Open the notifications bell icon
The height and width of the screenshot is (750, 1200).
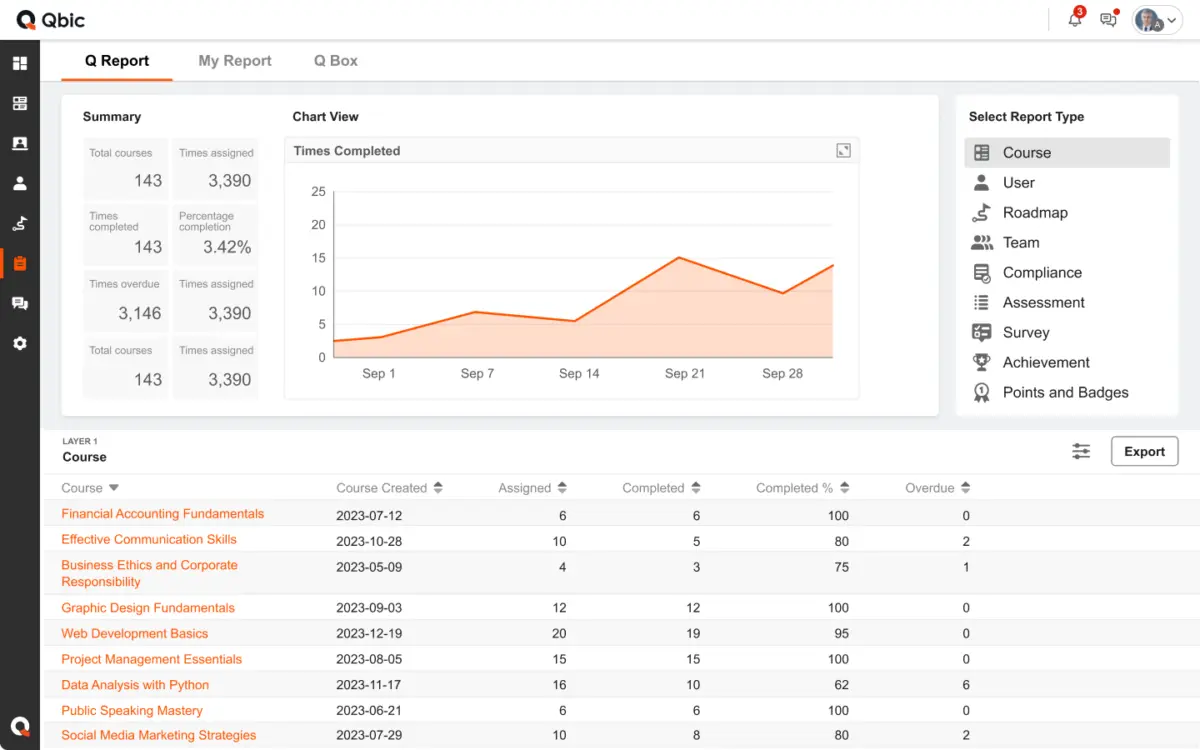tap(1075, 20)
